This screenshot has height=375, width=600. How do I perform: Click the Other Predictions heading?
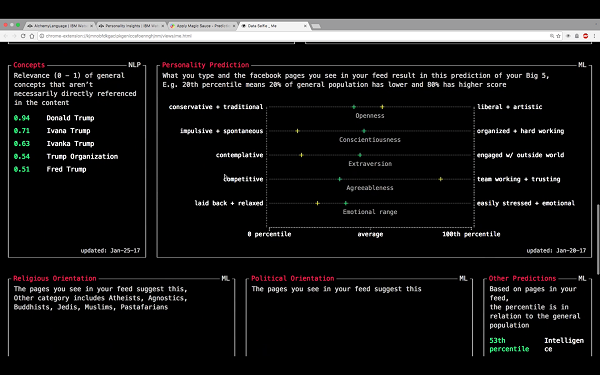[x=522, y=278]
